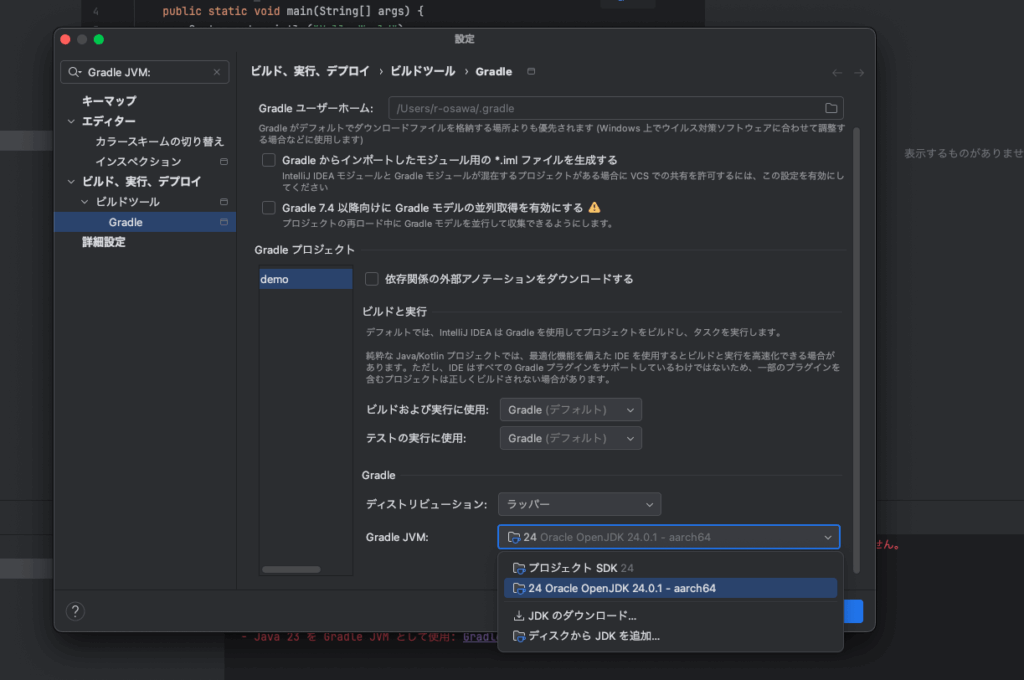Screen dimensions: 1024x680
Task: Open folder browser for Gradle user home
Action: (831, 108)
